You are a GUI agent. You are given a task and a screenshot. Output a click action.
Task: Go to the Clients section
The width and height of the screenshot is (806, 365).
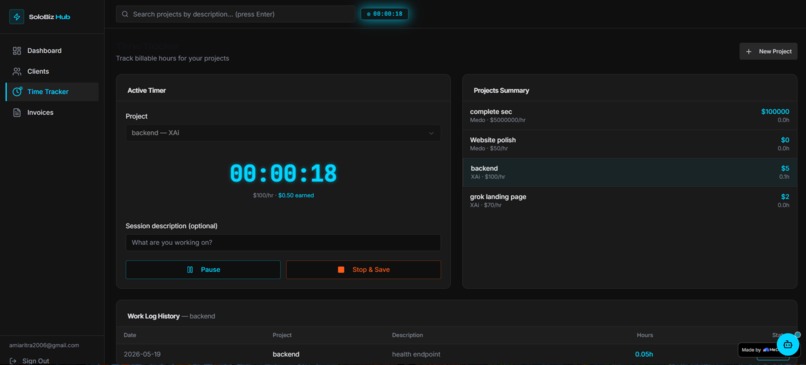52,71
